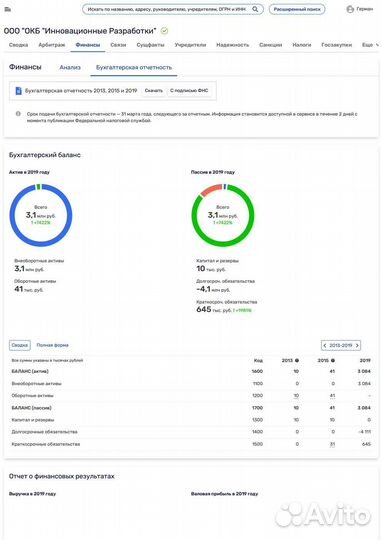The height and width of the screenshot is (540, 382).
Task: Click the Выручка в 2019 году label
Action: (x=32, y=494)
